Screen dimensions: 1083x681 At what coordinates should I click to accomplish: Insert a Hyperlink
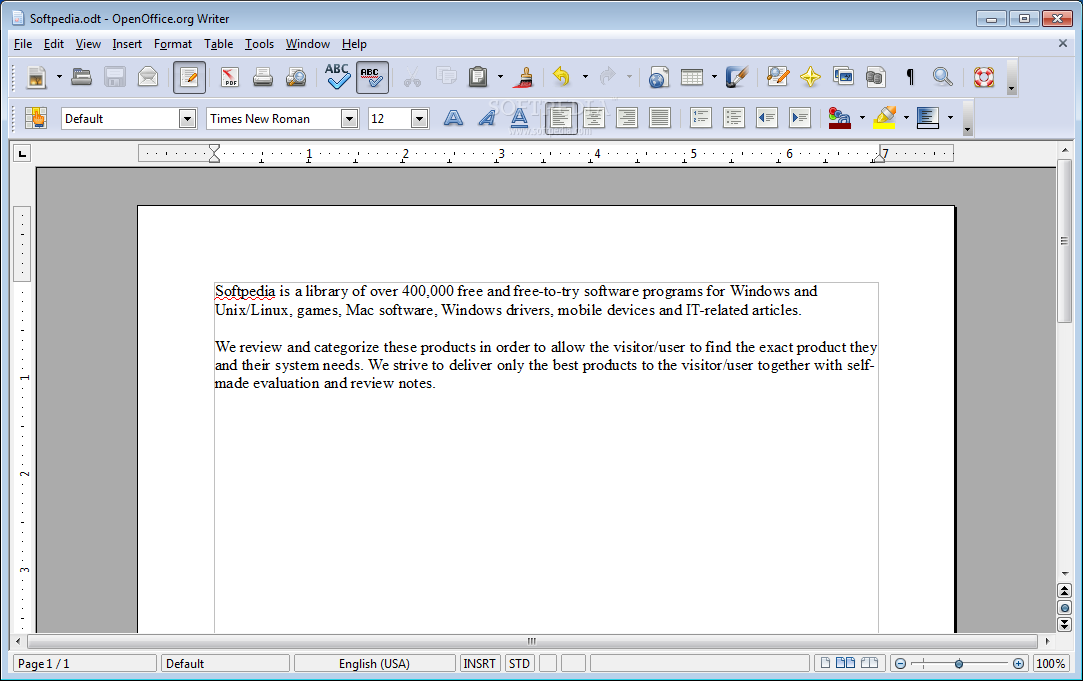(x=658, y=77)
